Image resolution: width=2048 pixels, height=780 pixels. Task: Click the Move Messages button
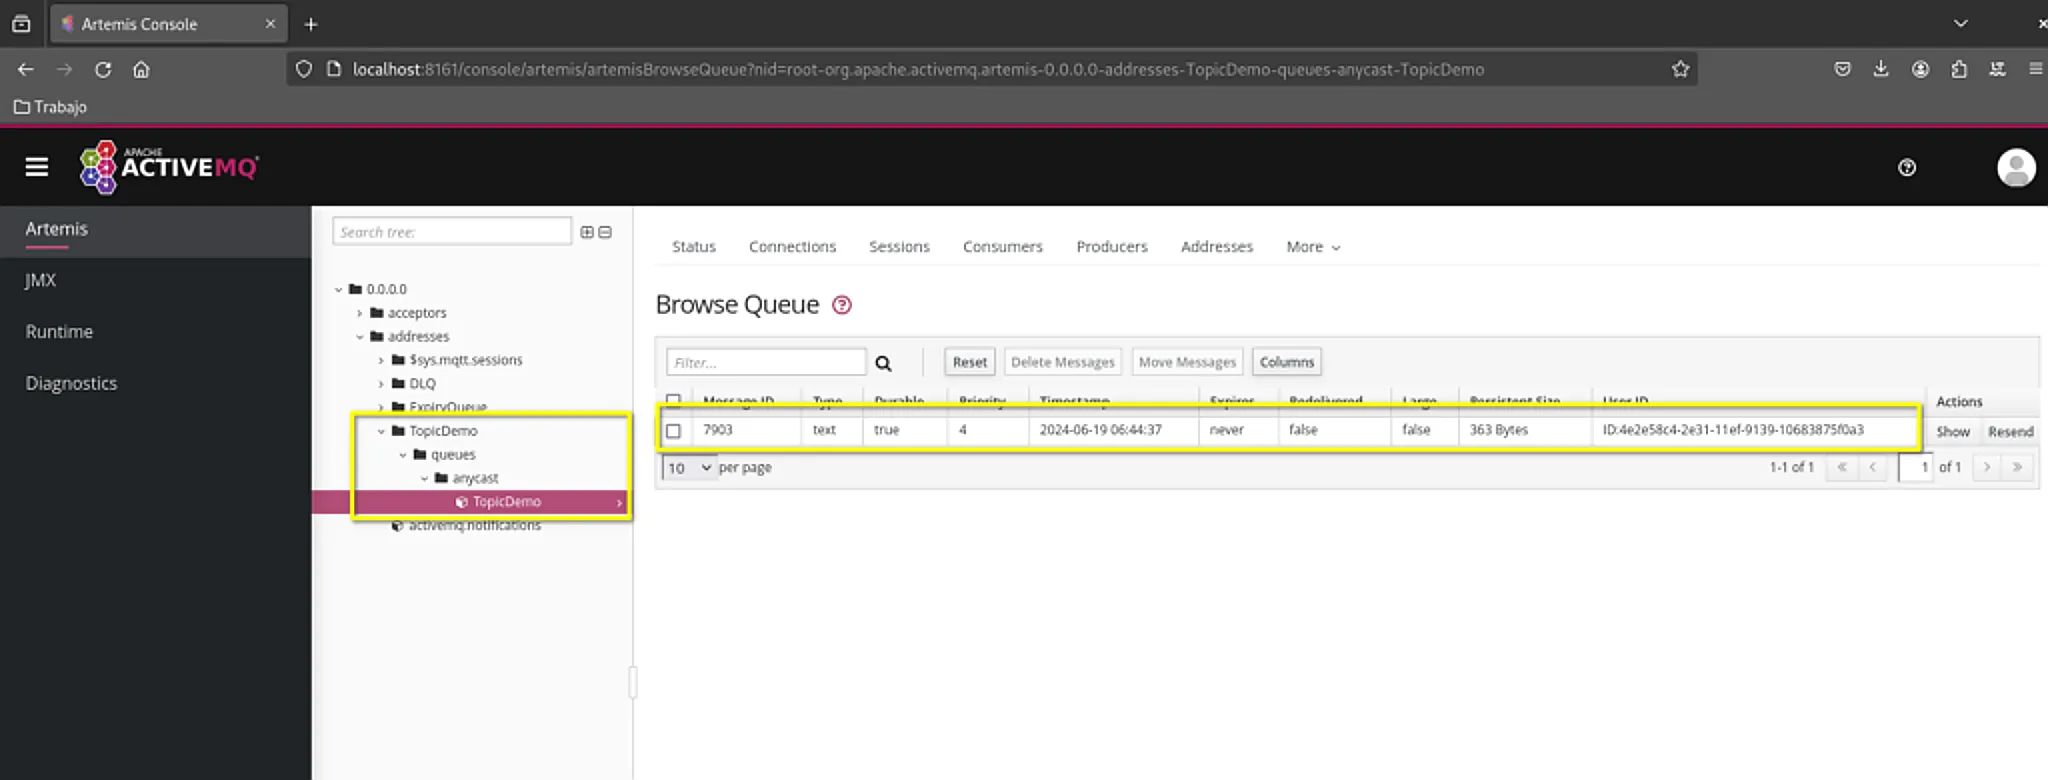[1187, 362]
